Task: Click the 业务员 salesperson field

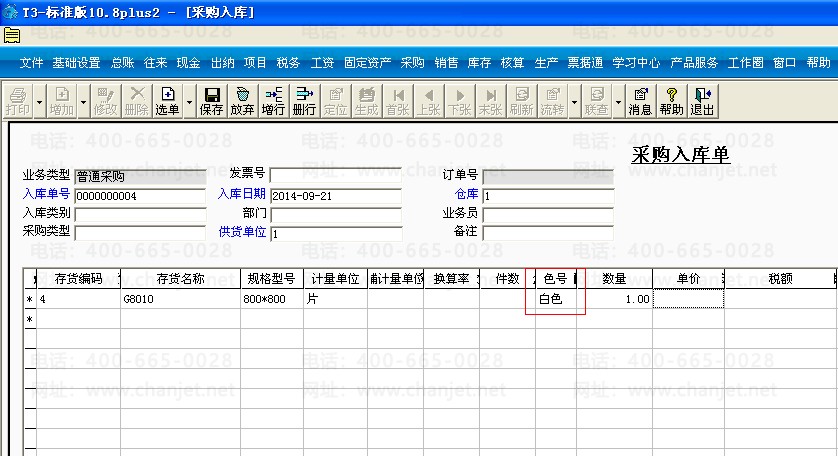Action: [548, 215]
